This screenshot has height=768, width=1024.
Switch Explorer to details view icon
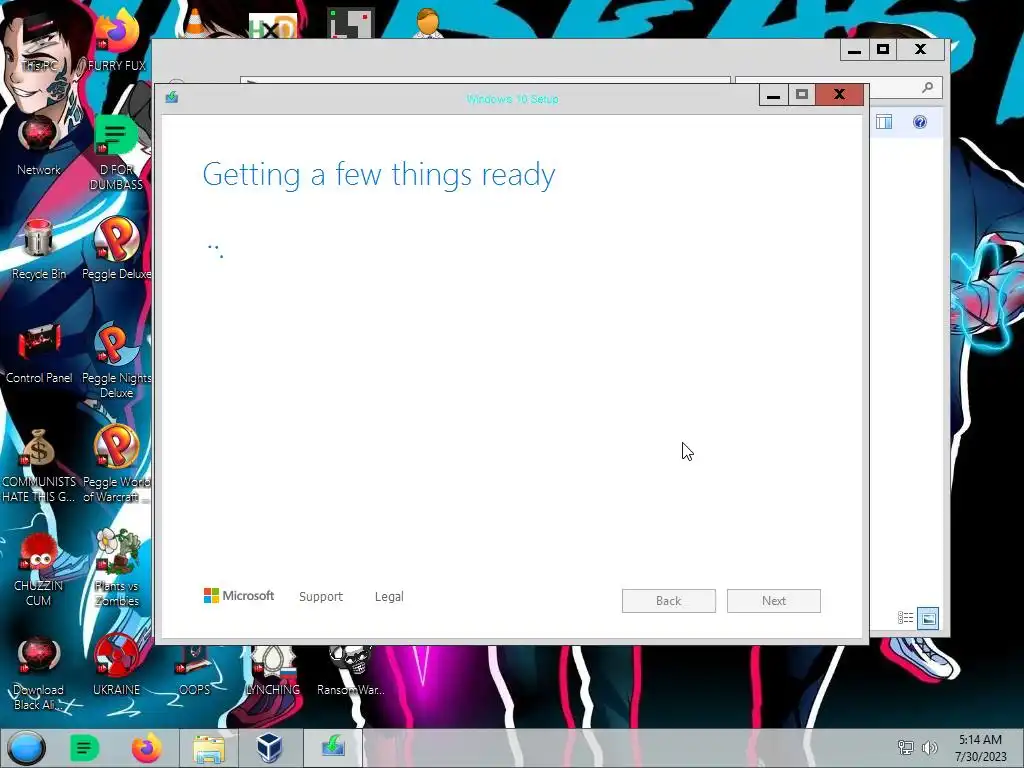905,617
